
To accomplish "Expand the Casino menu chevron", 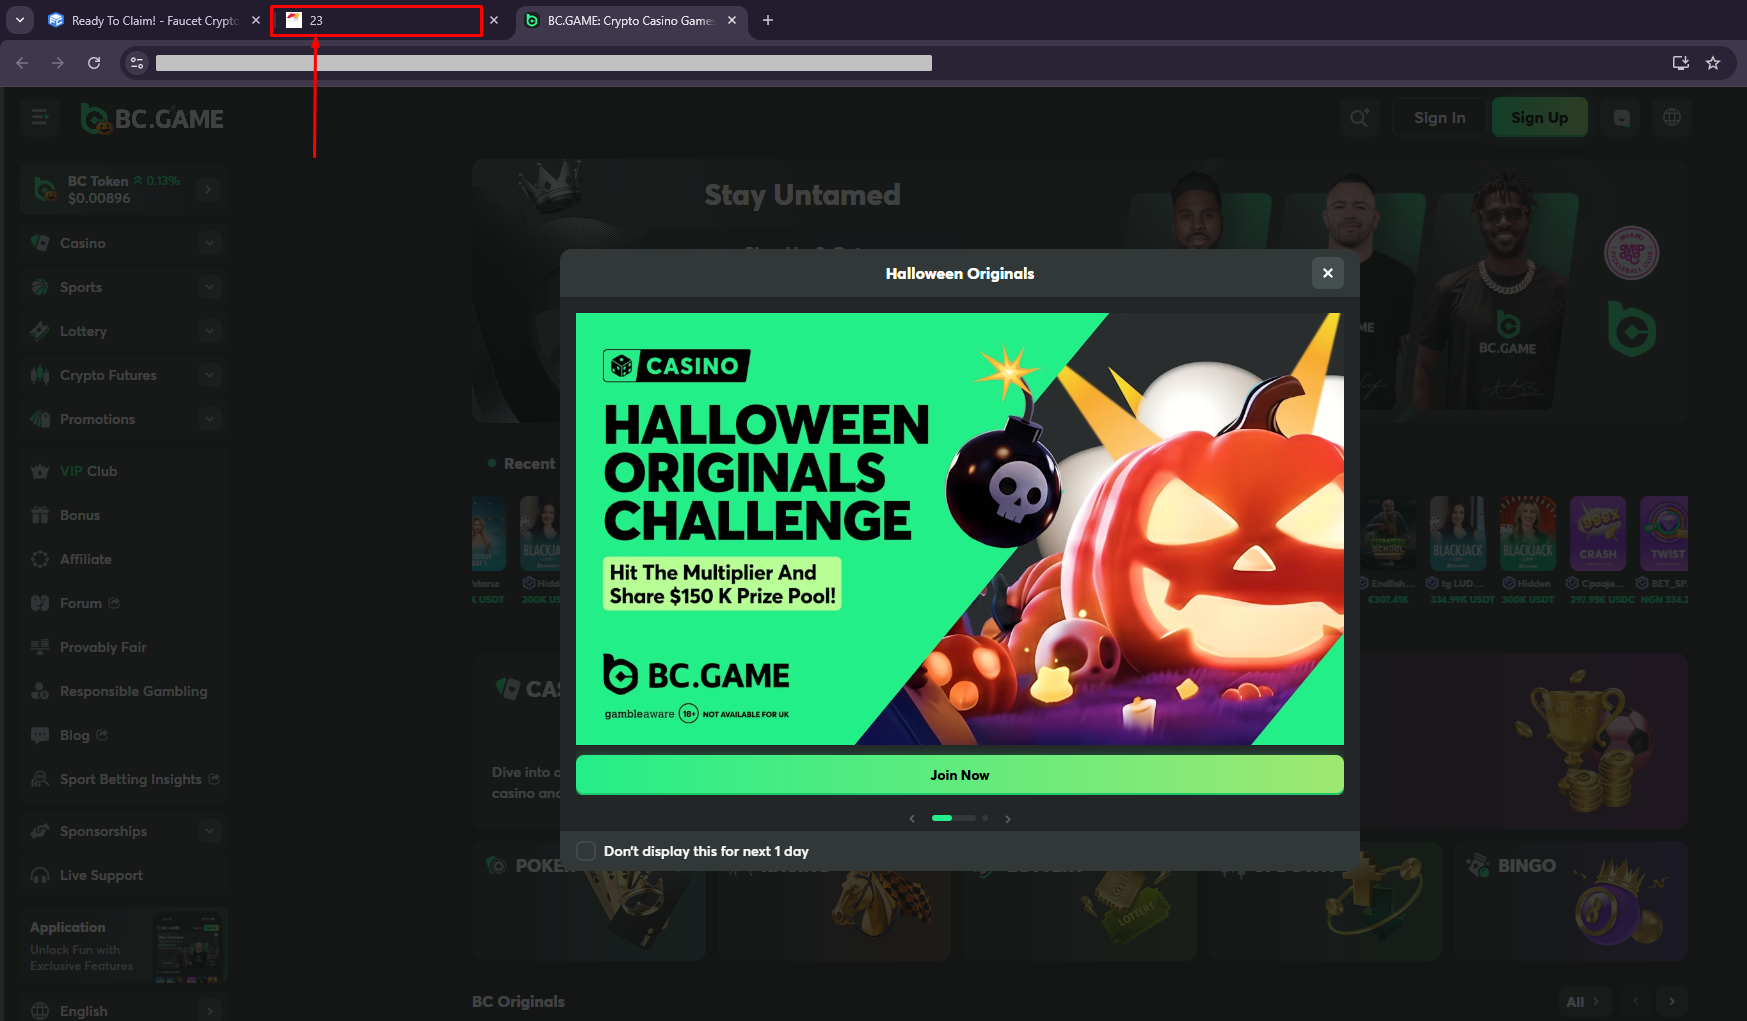I will pos(209,243).
